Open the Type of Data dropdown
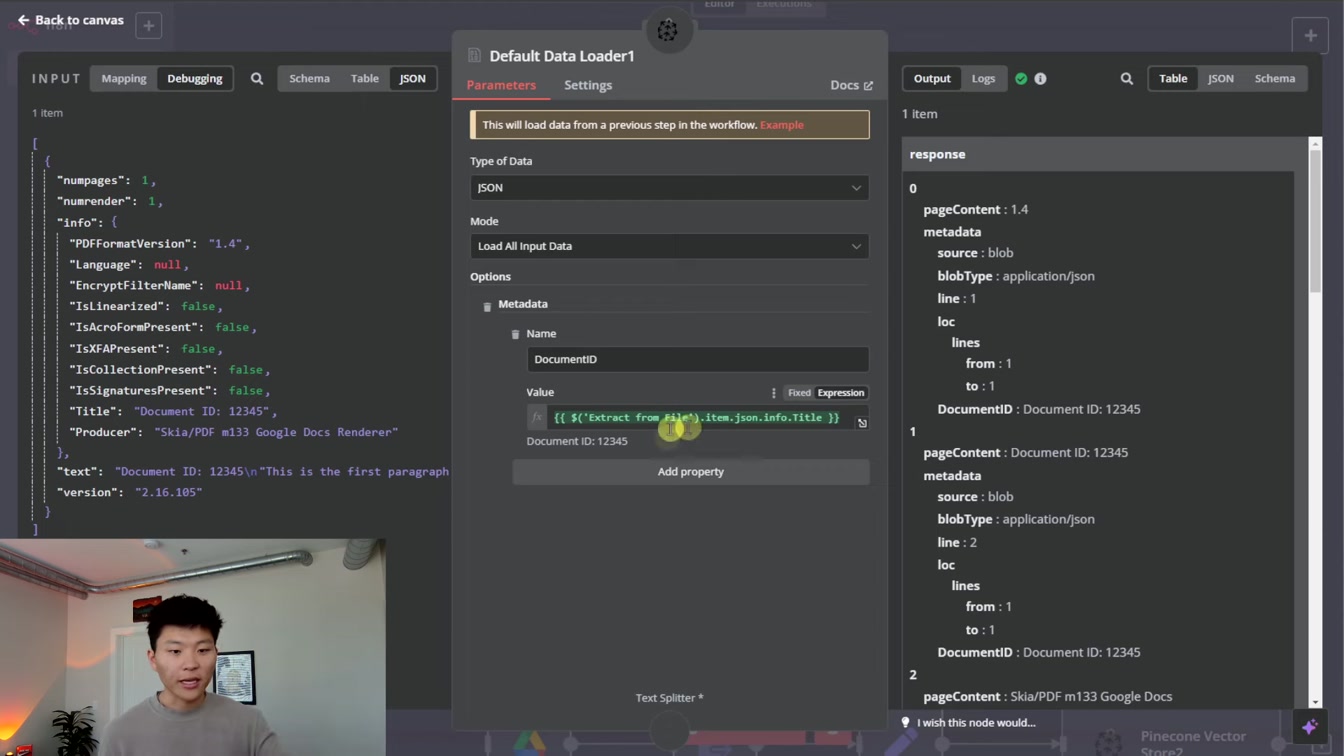The image size is (1344, 756). pos(669,188)
